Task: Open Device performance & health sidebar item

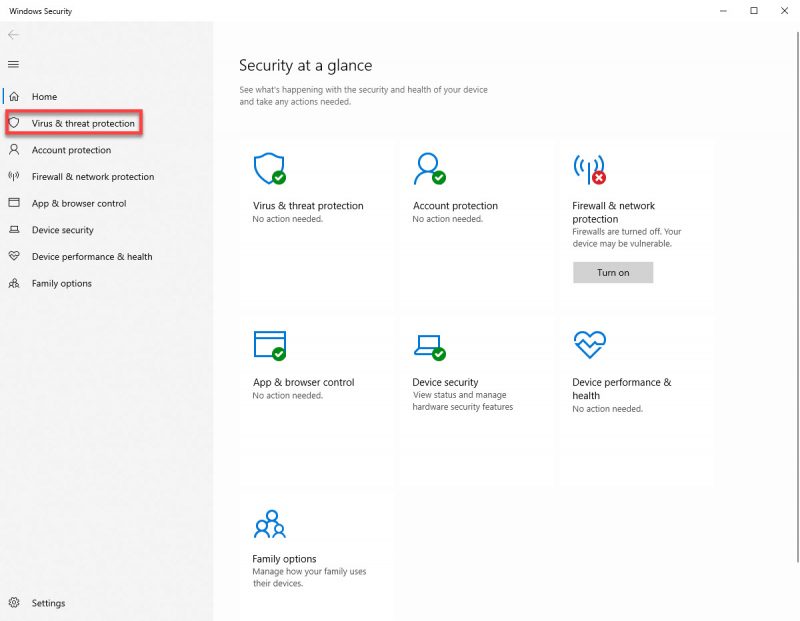Action: 92,257
